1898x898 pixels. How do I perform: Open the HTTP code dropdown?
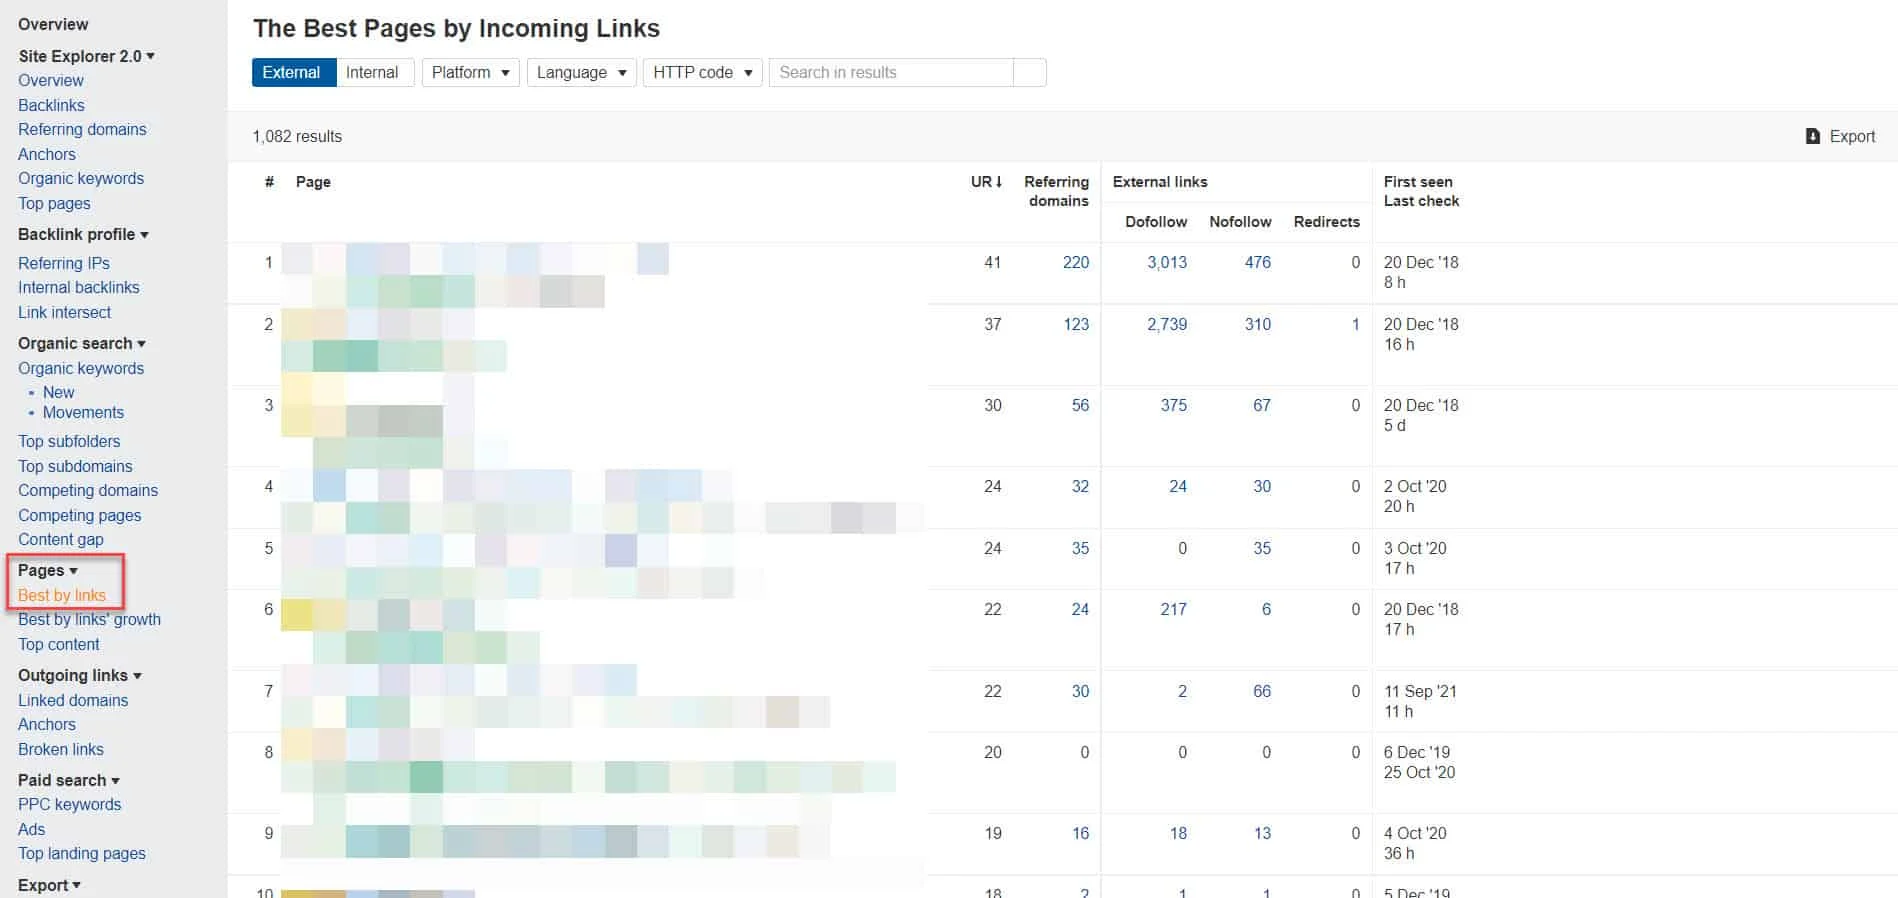coord(702,72)
